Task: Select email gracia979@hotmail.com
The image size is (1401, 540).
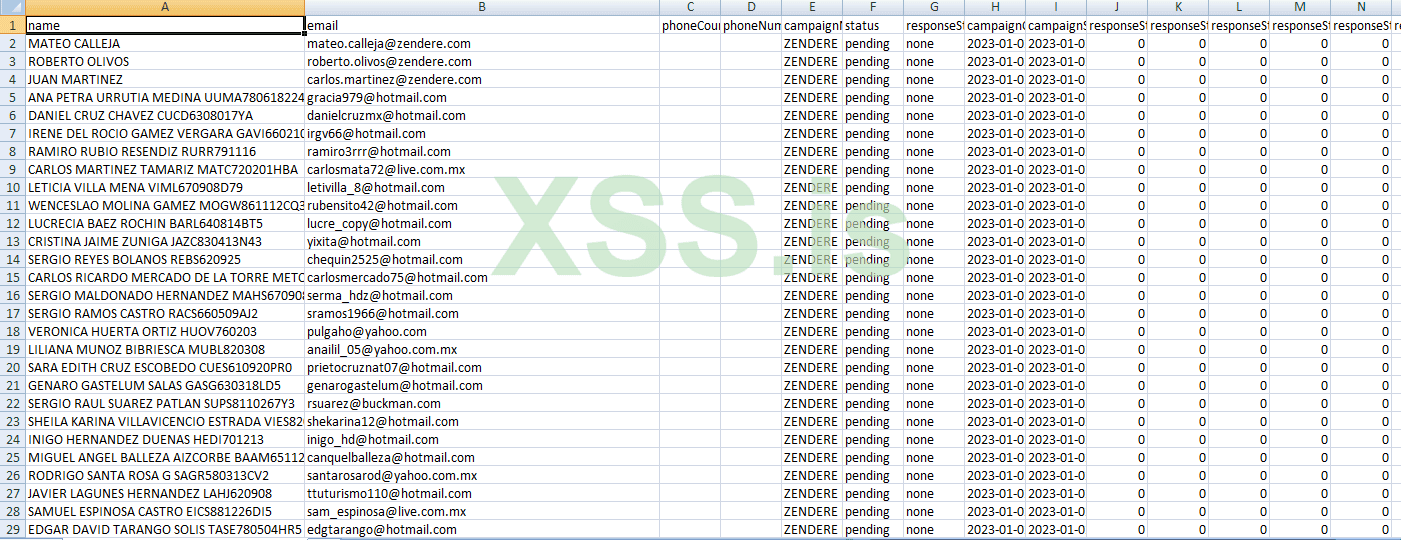Action: pos(482,97)
